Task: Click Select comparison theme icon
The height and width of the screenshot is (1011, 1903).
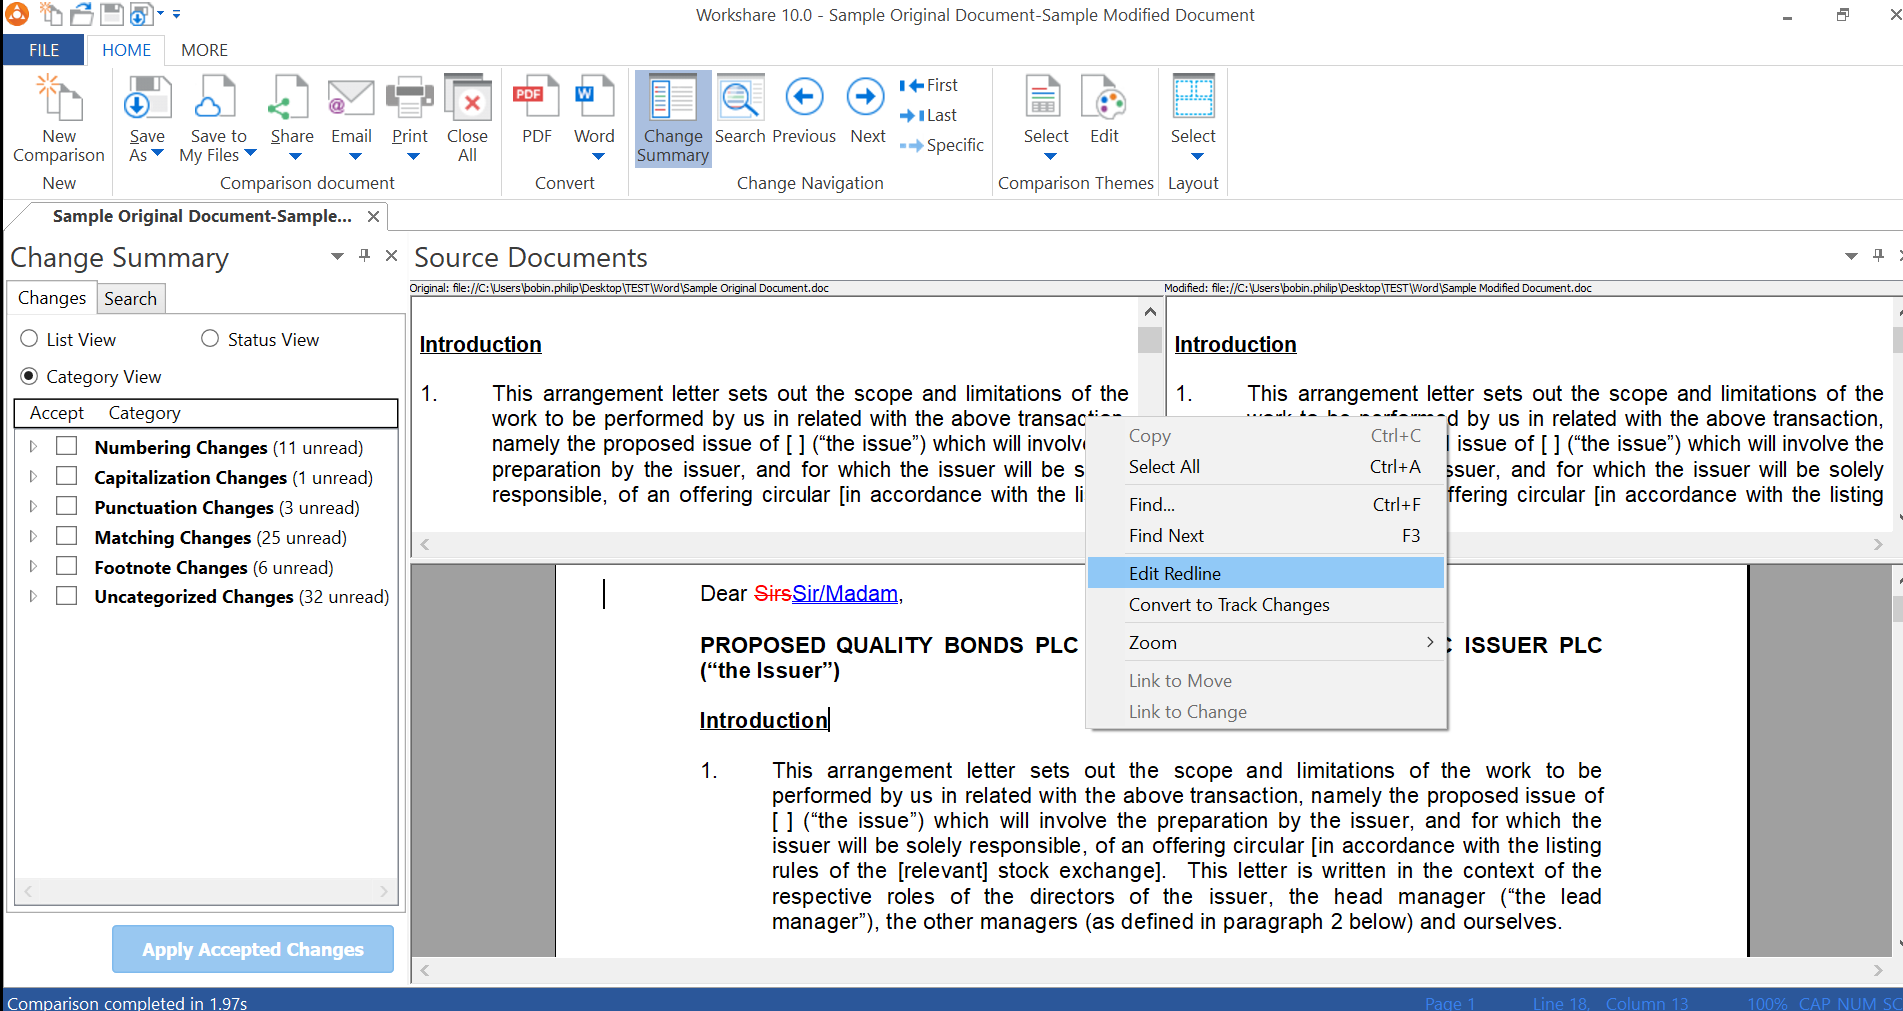Action: pyautogui.click(x=1045, y=99)
